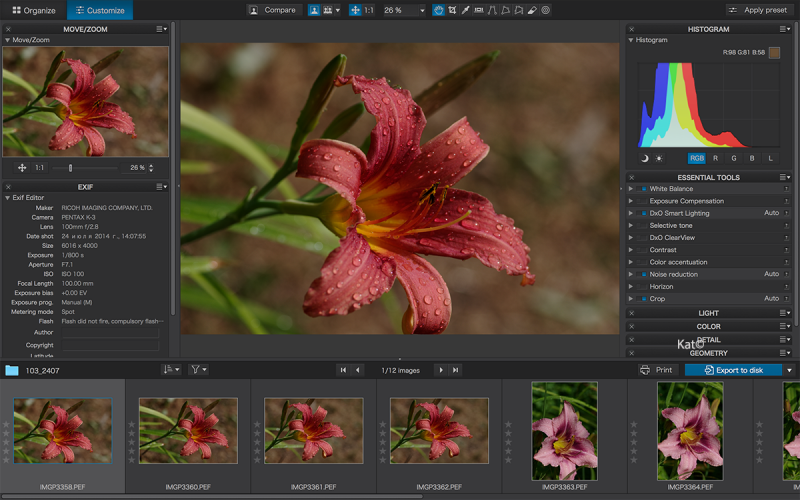Screen dimensions: 800x500
Task: Open the zoom percentage dropdown
Action: 421,10
